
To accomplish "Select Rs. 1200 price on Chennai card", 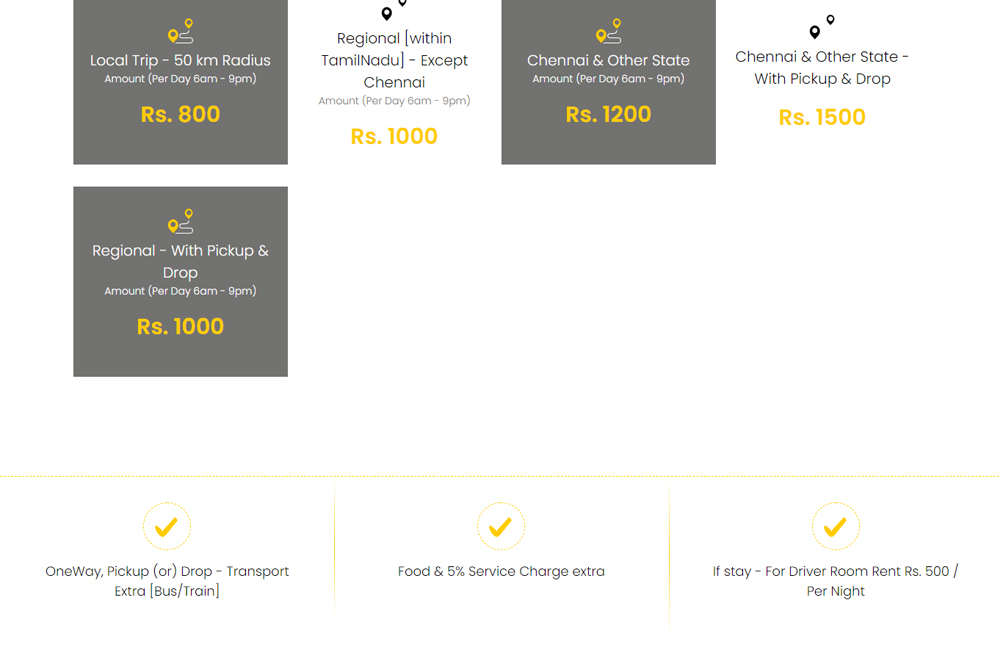I will point(608,114).
